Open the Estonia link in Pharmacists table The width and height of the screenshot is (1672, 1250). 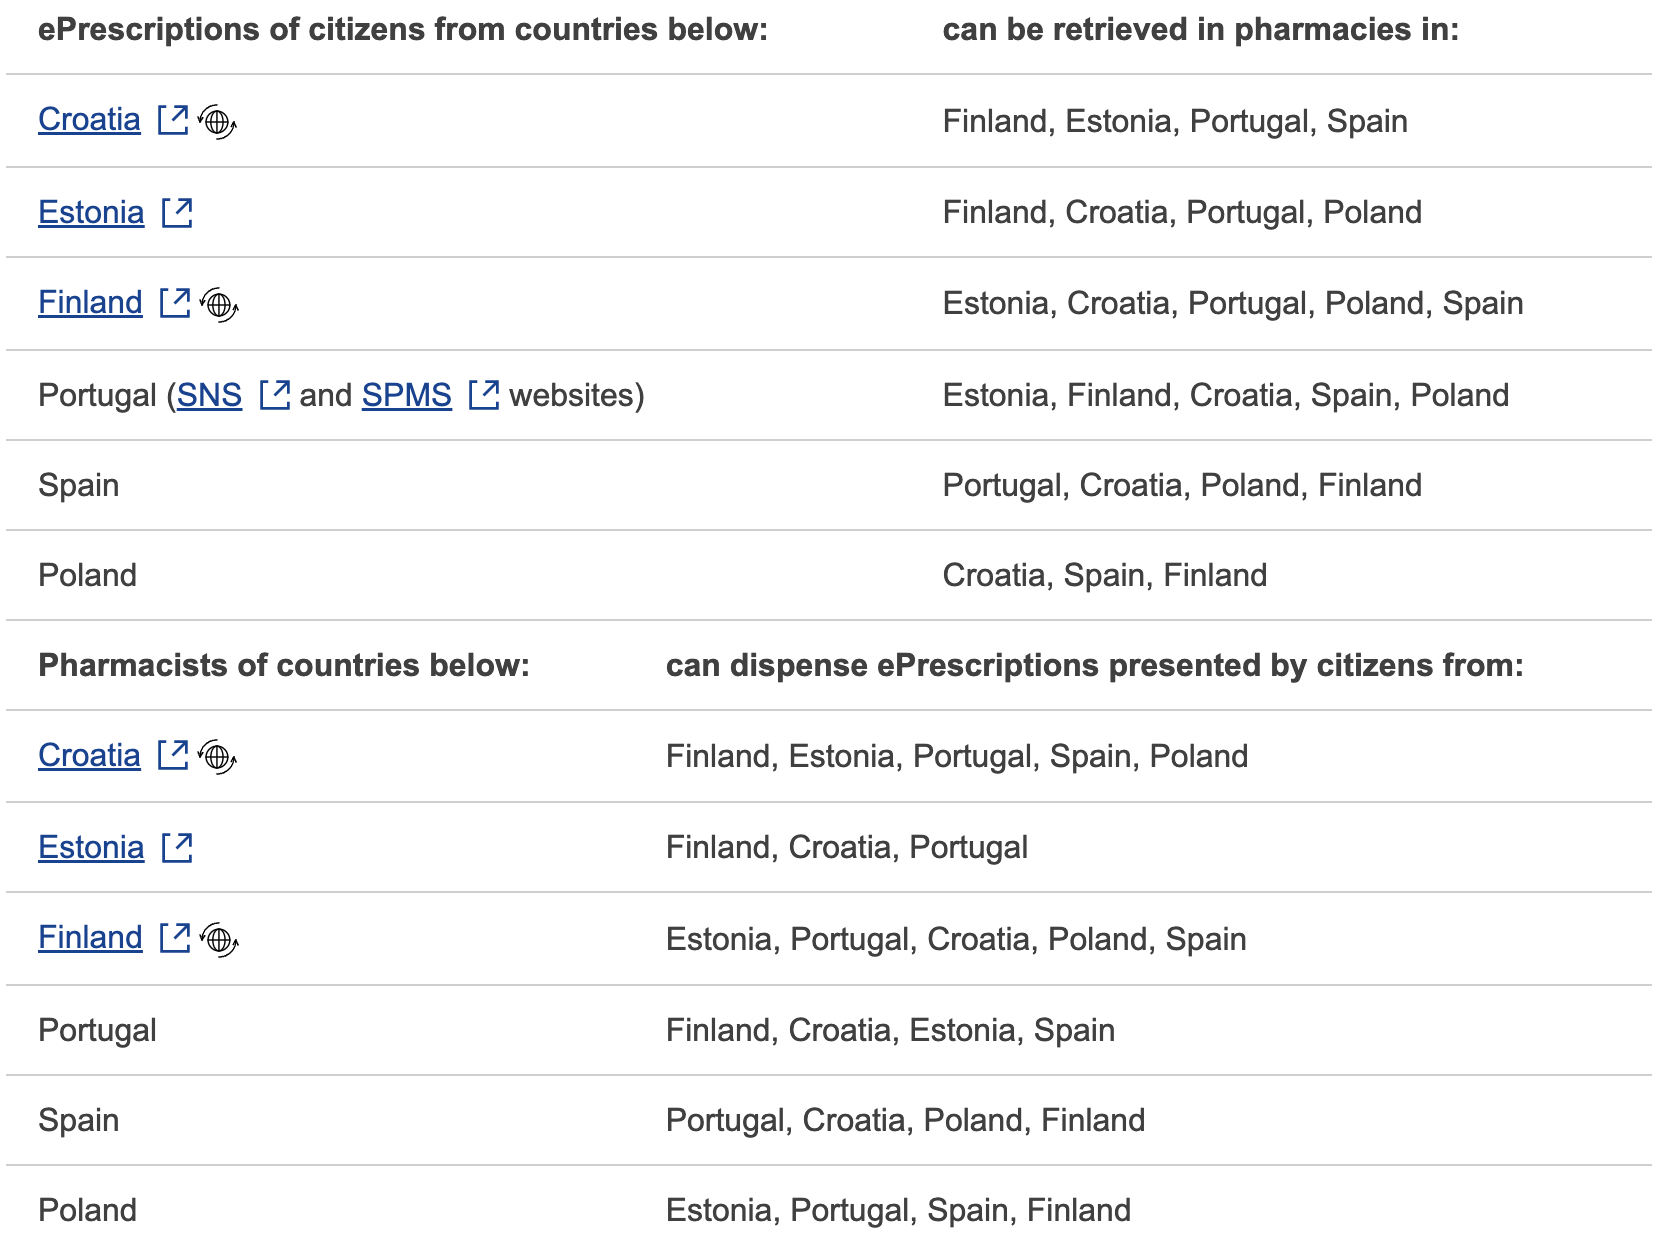[91, 847]
